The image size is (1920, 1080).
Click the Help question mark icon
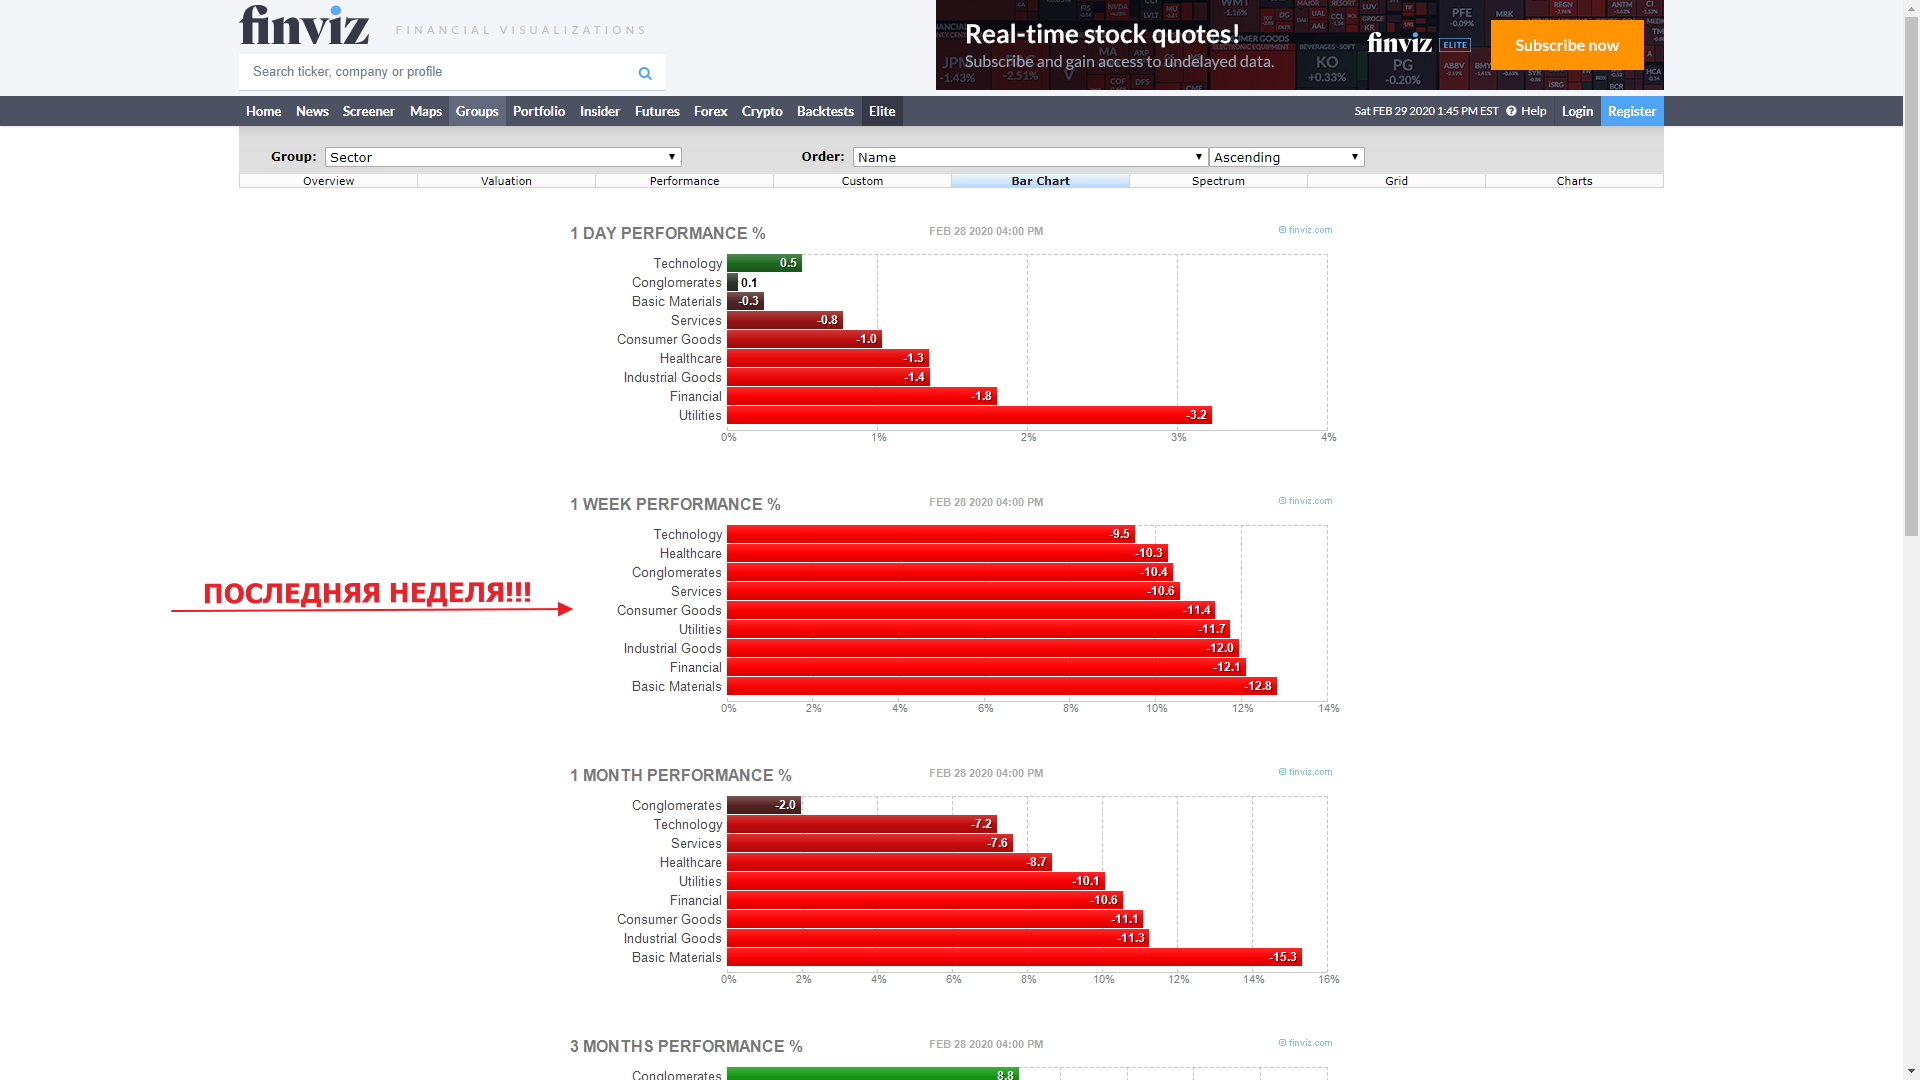pyautogui.click(x=1511, y=111)
